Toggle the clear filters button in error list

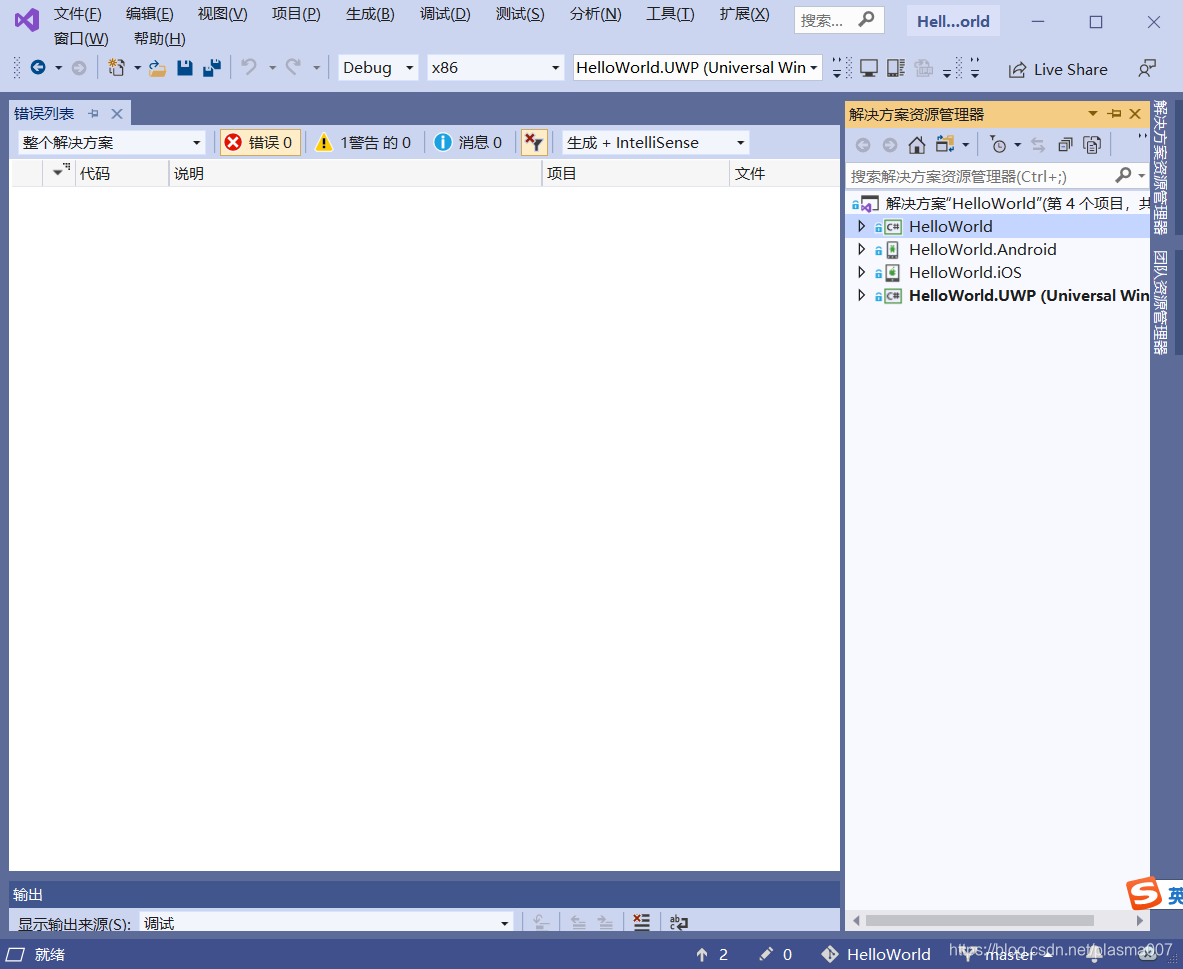pos(534,143)
